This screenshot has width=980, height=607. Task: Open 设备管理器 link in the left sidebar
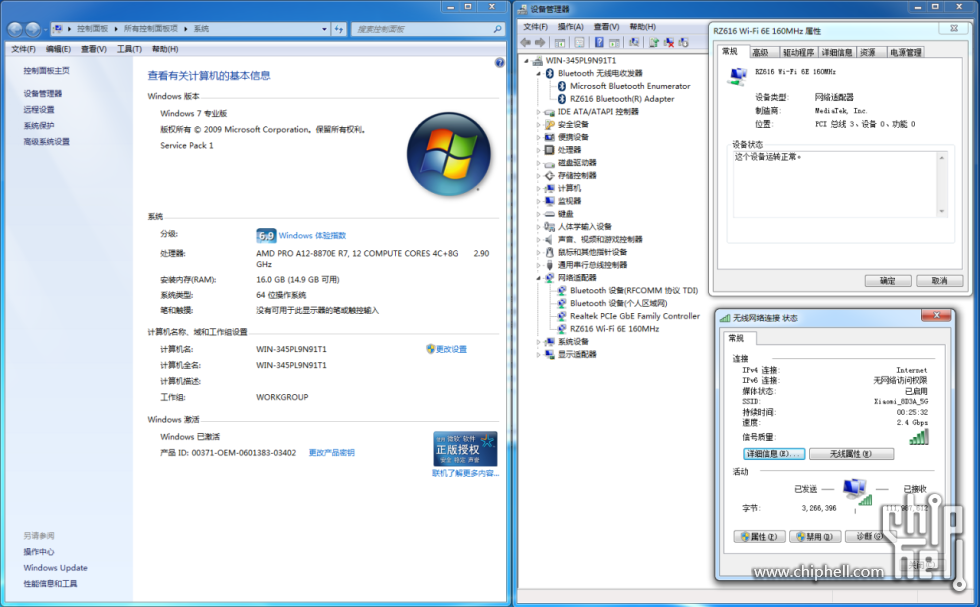pyautogui.click(x=42, y=94)
